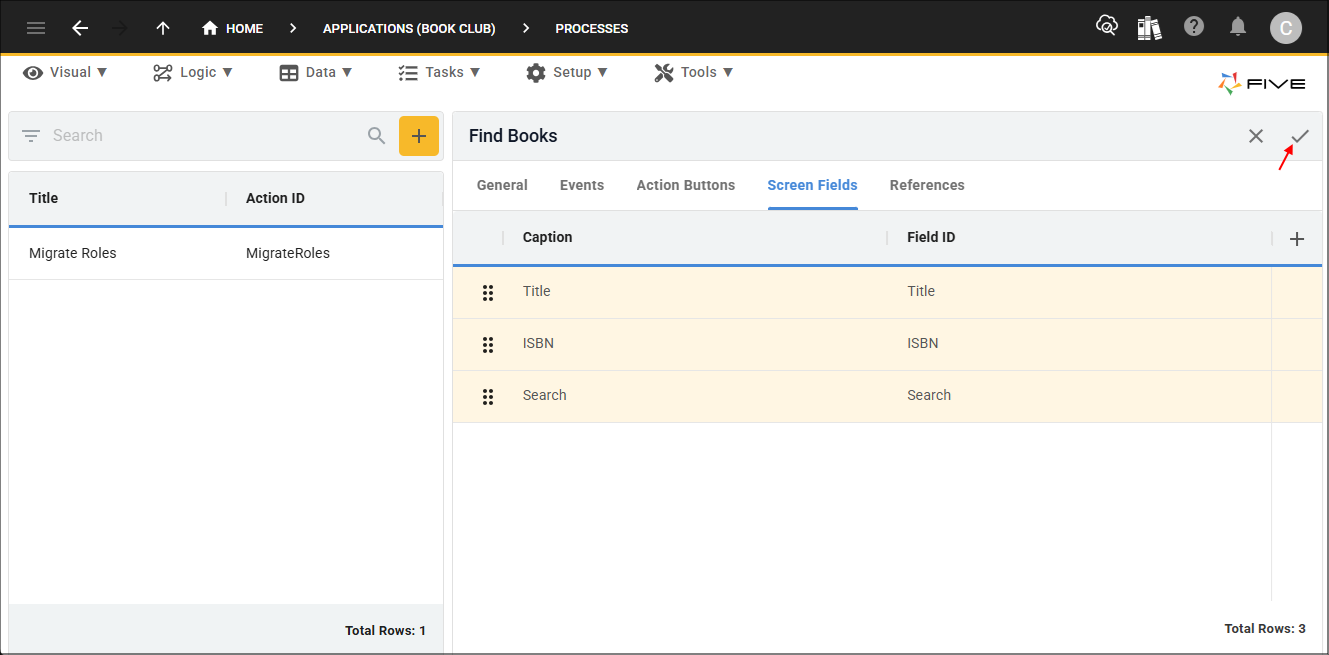Expand the Visual menu
The image size is (1329, 655).
(65, 72)
